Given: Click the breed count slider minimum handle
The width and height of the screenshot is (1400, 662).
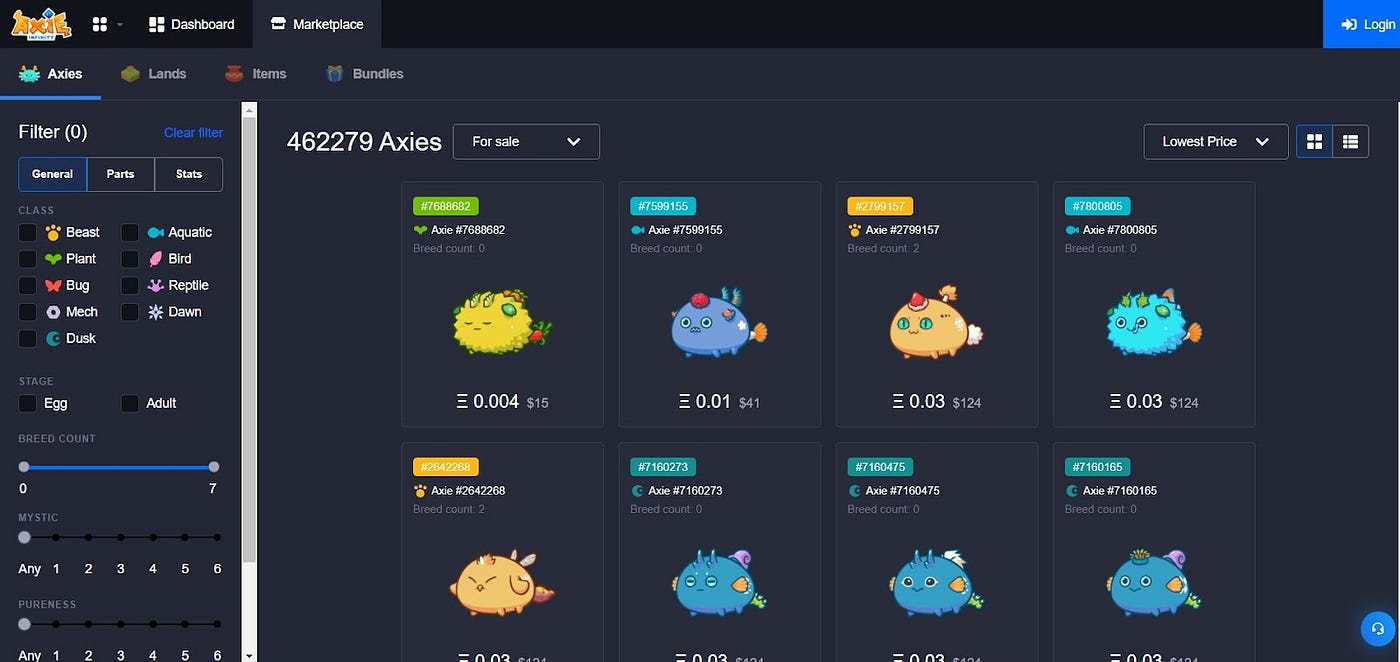Looking at the screenshot, I should click(24, 467).
